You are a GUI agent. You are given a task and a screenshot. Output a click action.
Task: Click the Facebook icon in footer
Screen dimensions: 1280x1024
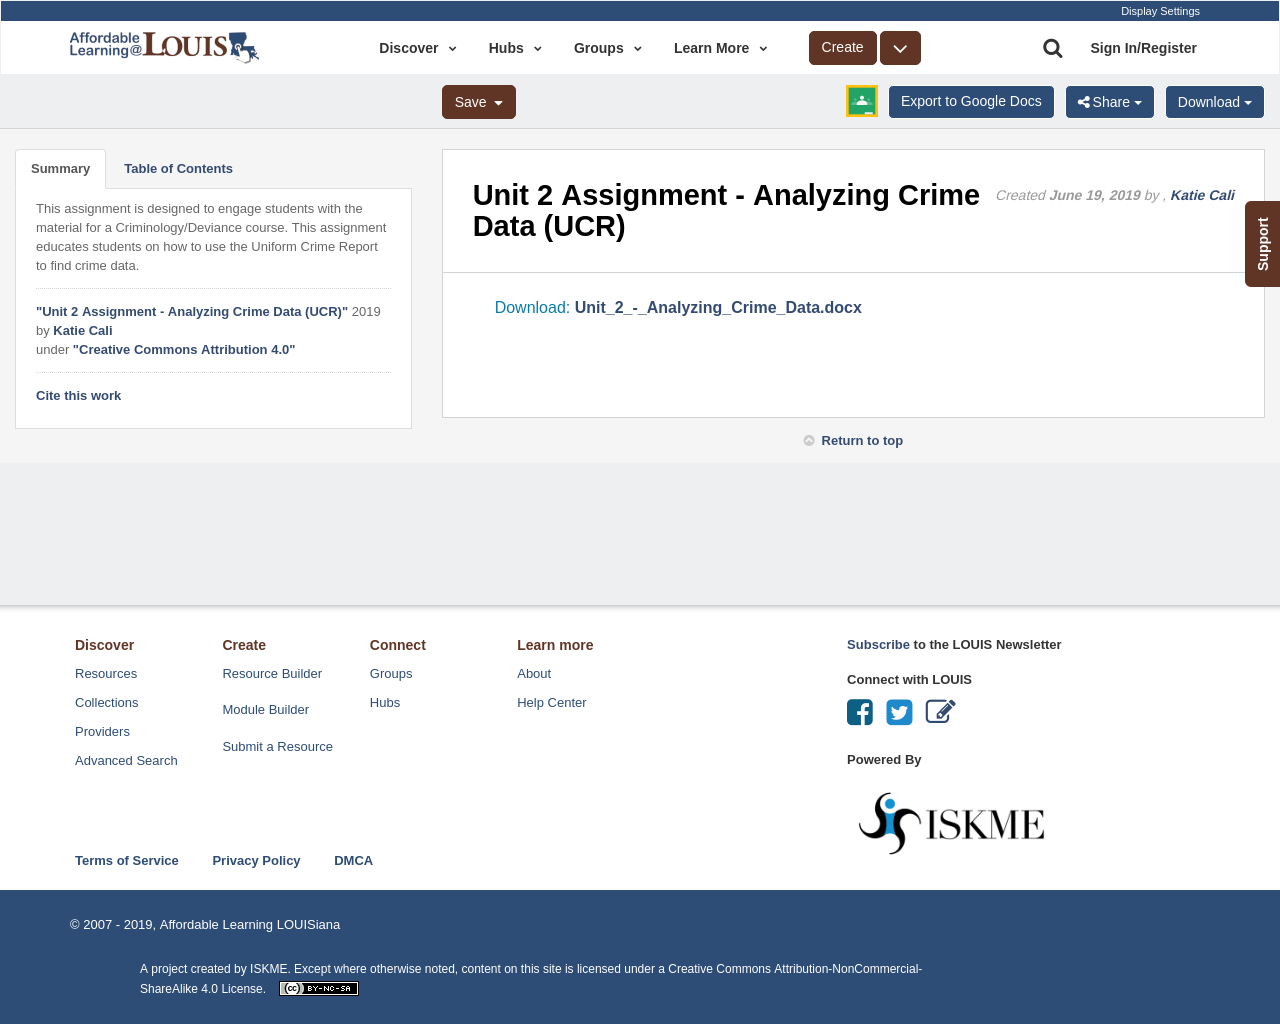[x=859, y=711]
